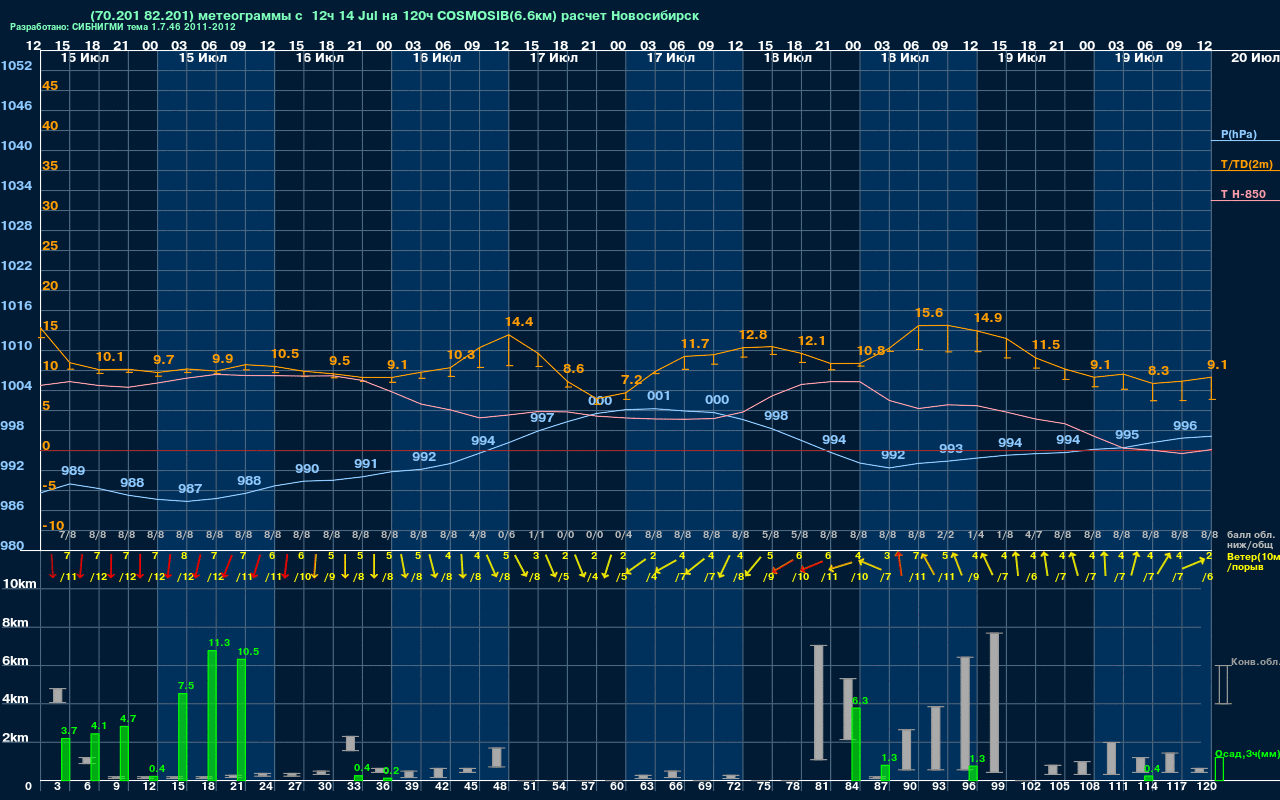Click the green 11.3 precipitation bar
This screenshot has height=800, width=1280.
coord(212,715)
